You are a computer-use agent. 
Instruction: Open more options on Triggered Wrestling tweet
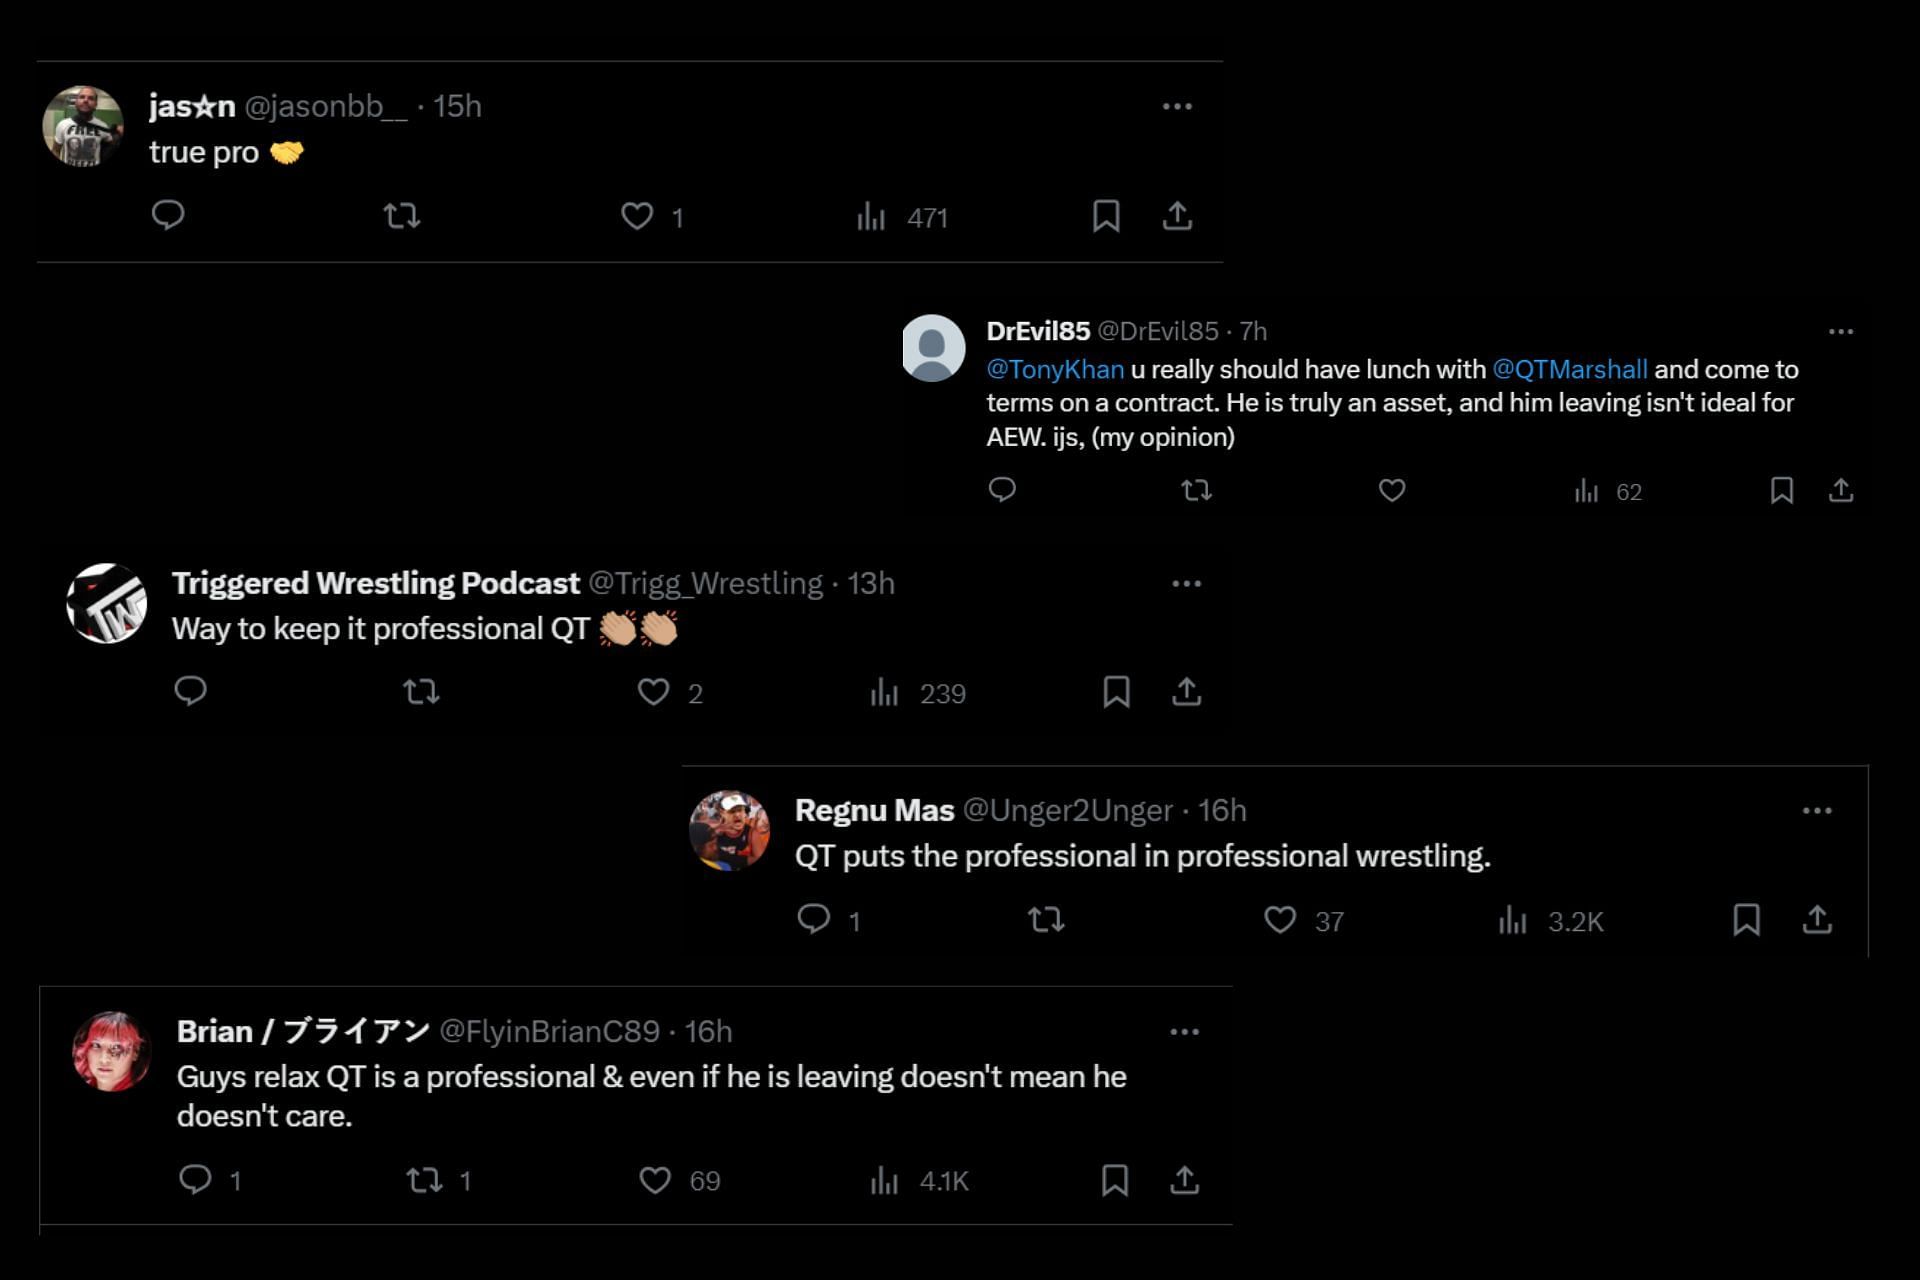(x=1186, y=583)
